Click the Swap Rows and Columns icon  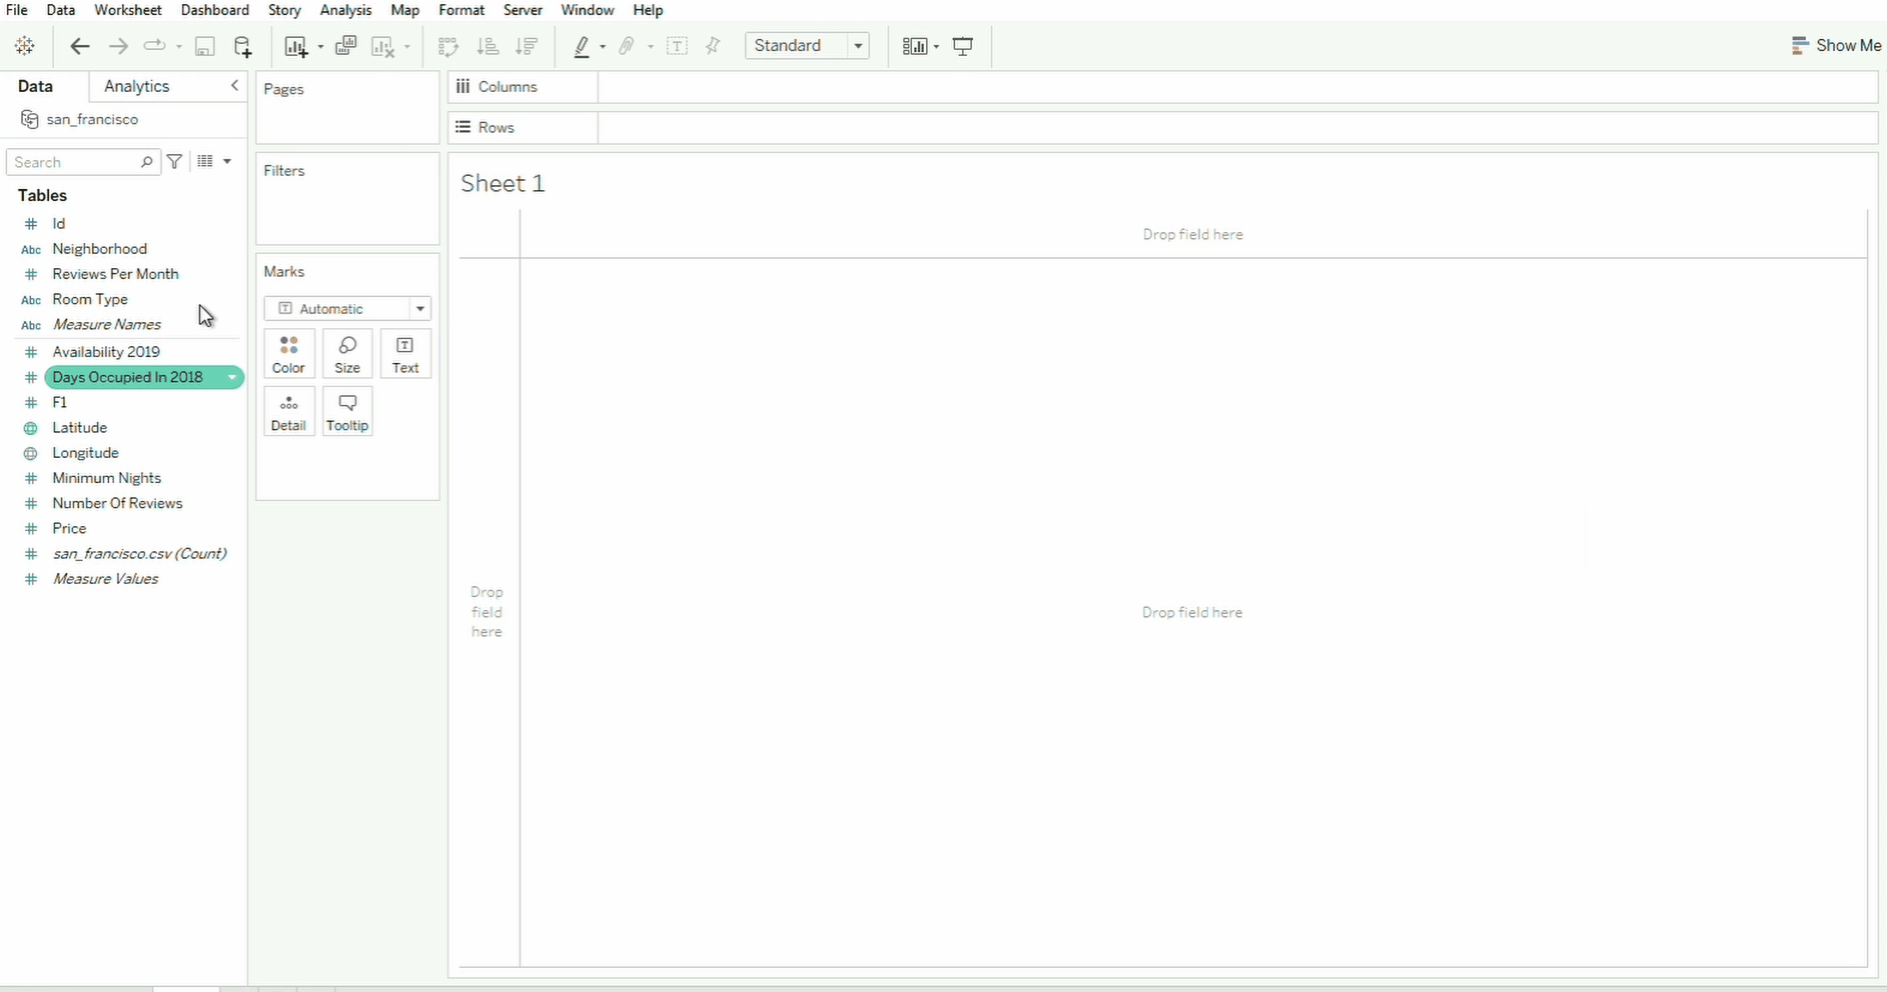[x=449, y=46]
